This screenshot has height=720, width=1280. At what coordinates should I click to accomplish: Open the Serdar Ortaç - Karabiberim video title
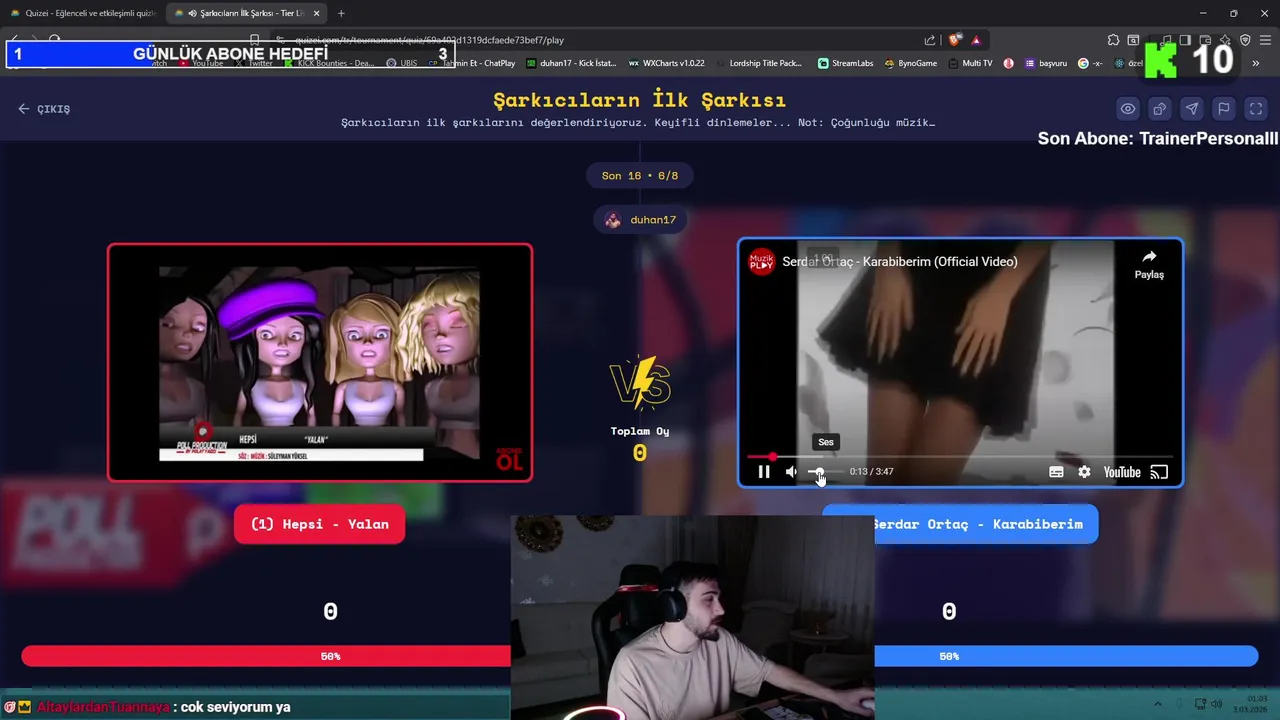(x=900, y=261)
